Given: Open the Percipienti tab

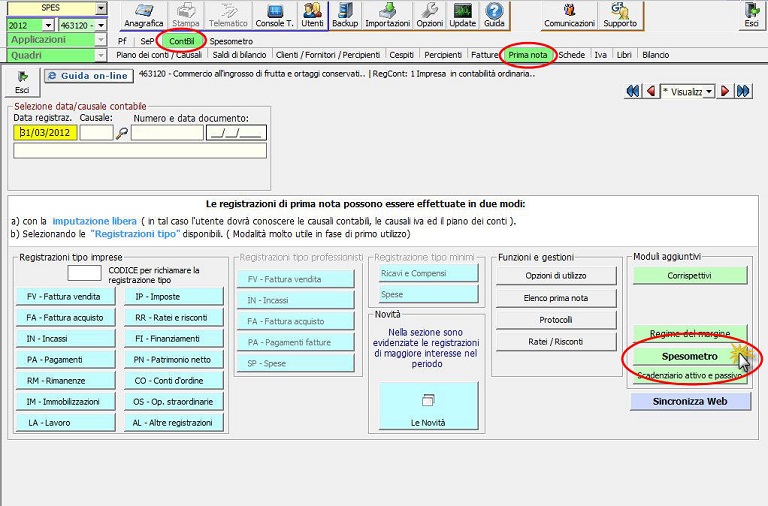Looking at the screenshot, I should point(443,55).
